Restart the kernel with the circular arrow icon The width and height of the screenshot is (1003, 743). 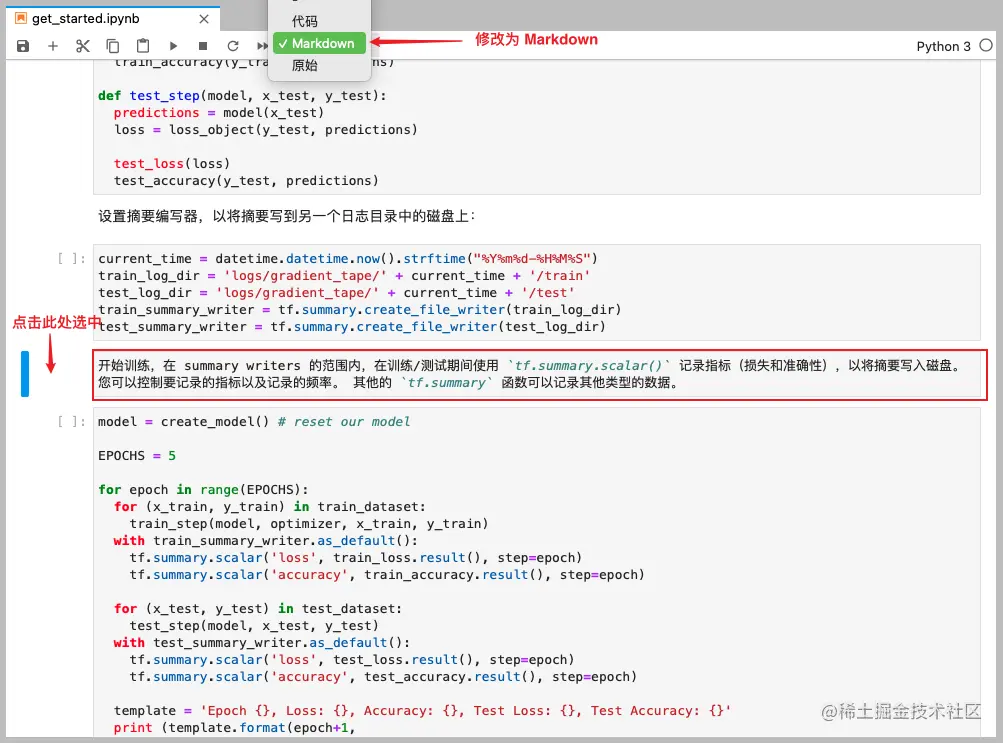(x=233, y=46)
